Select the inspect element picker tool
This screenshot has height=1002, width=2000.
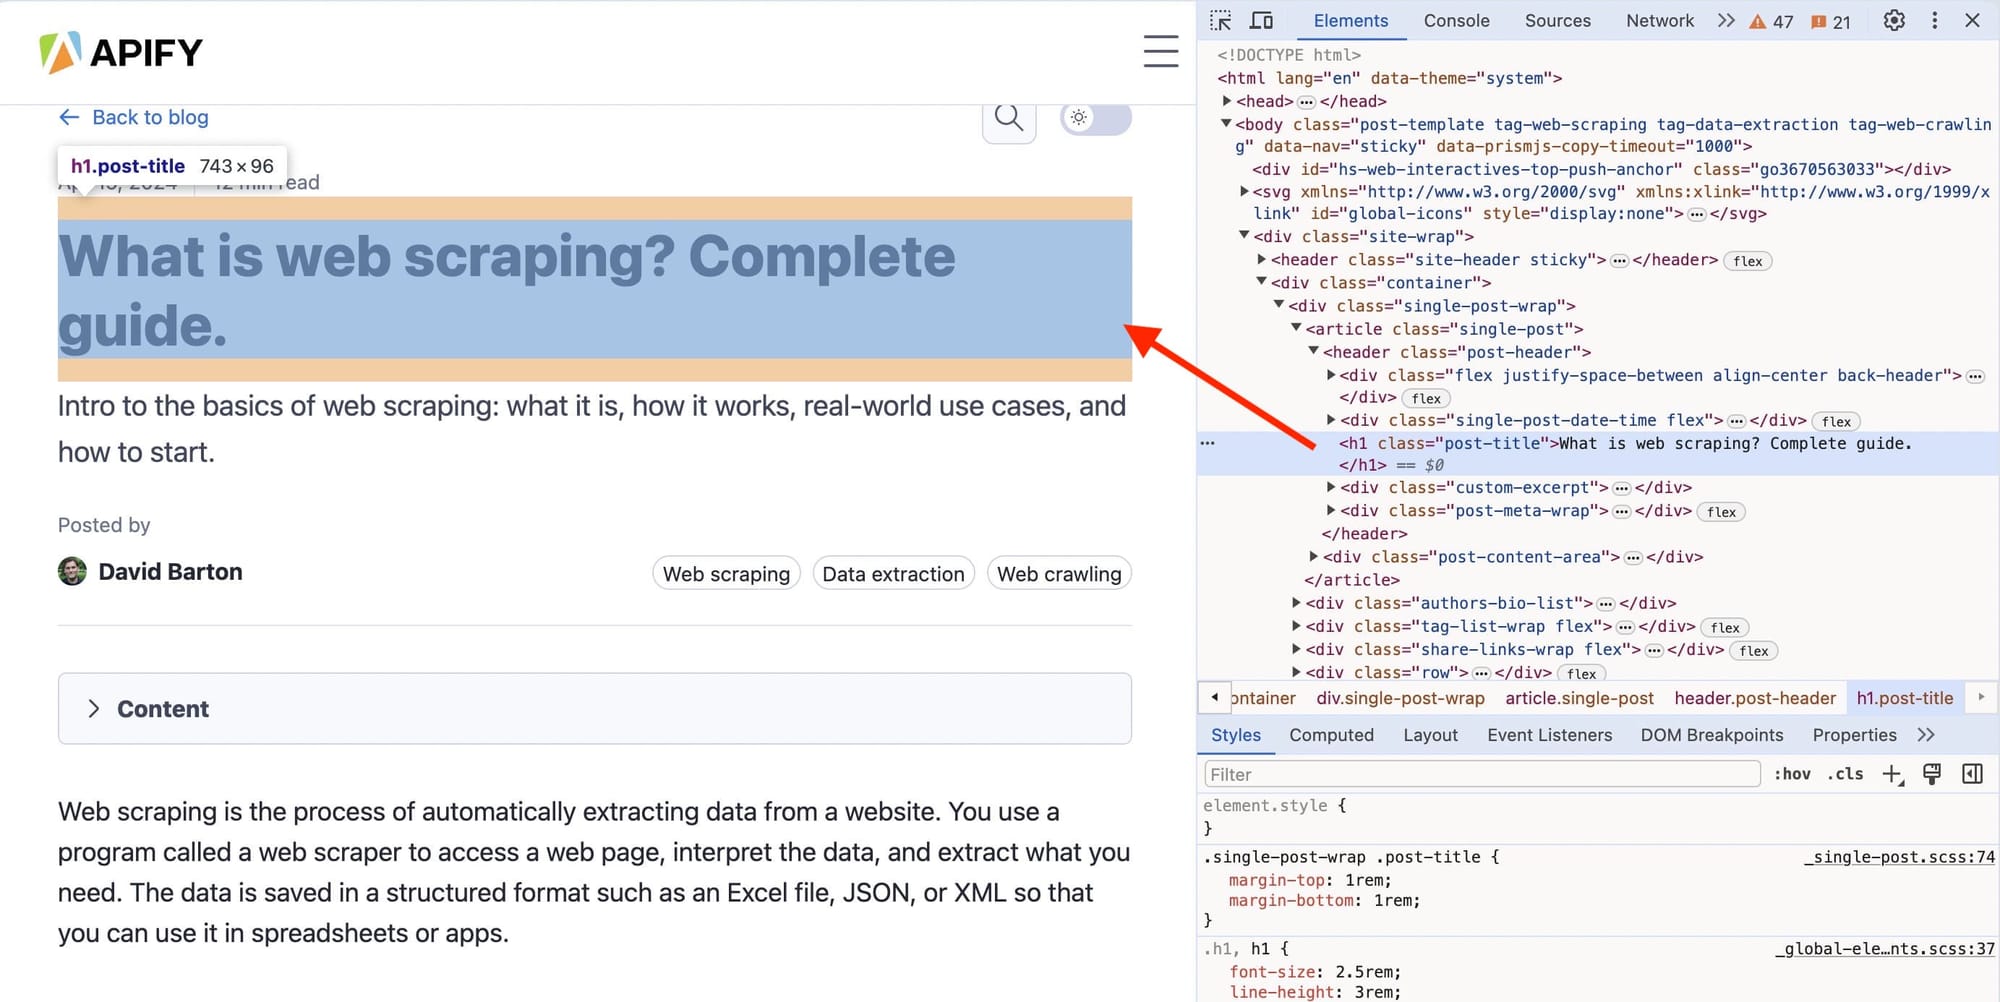pos(1220,20)
